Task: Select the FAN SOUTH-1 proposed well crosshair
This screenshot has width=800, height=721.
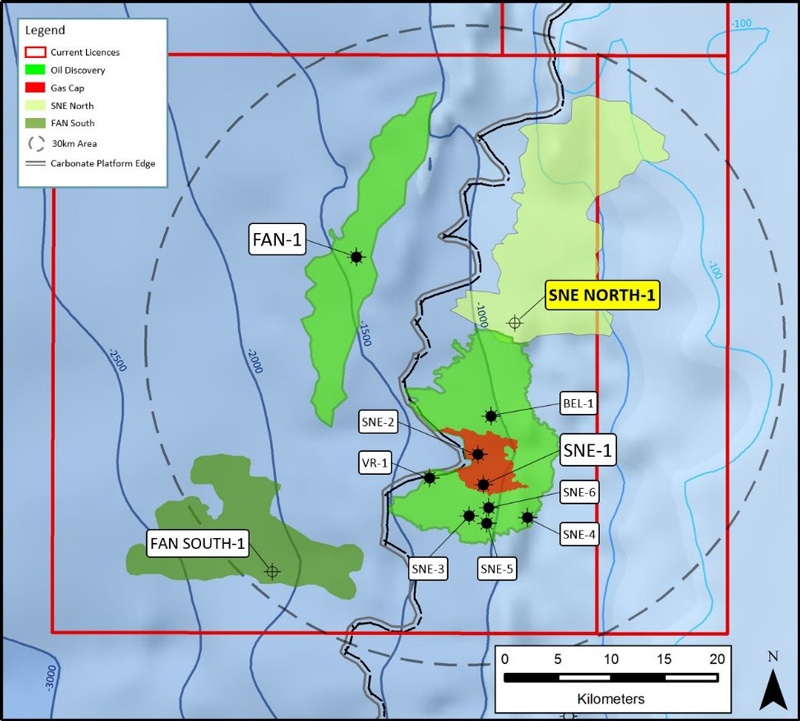Action: pyautogui.click(x=272, y=571)
